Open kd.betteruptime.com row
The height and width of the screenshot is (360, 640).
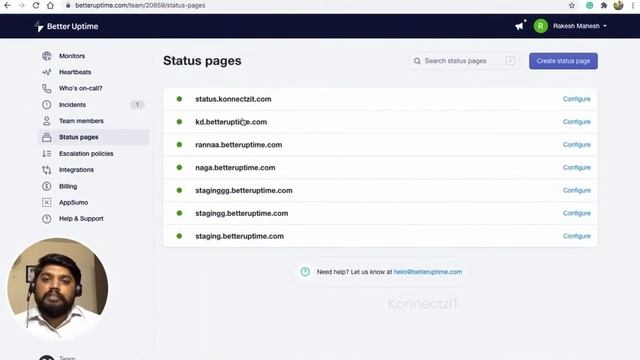click(x=380, y=122)
